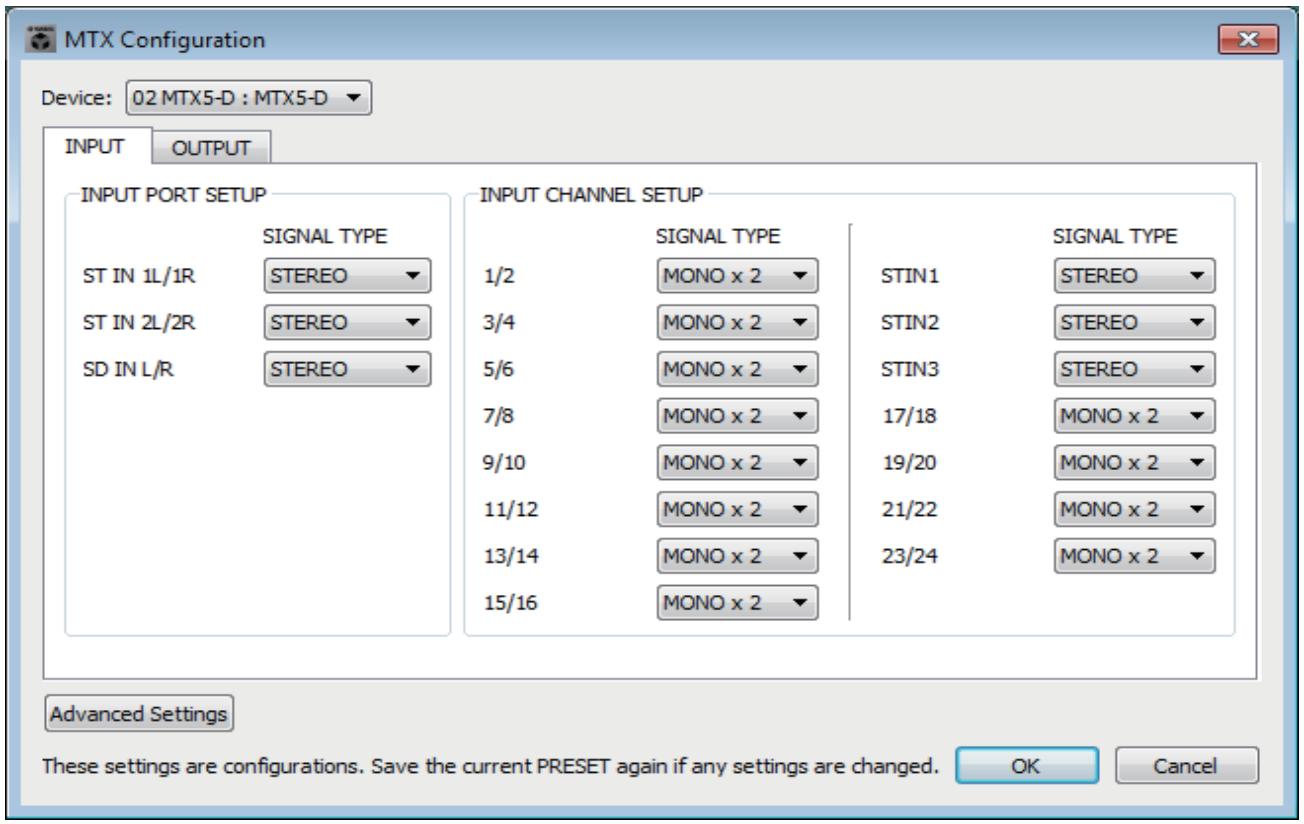Open STIN2 signal type dropdown

[x=1134, y=322]
